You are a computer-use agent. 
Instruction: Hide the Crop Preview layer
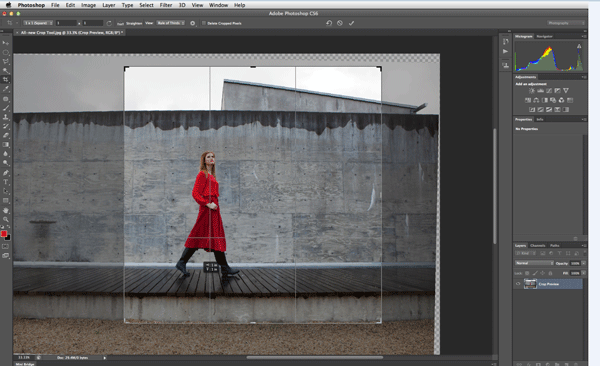[x=518, y=284]
